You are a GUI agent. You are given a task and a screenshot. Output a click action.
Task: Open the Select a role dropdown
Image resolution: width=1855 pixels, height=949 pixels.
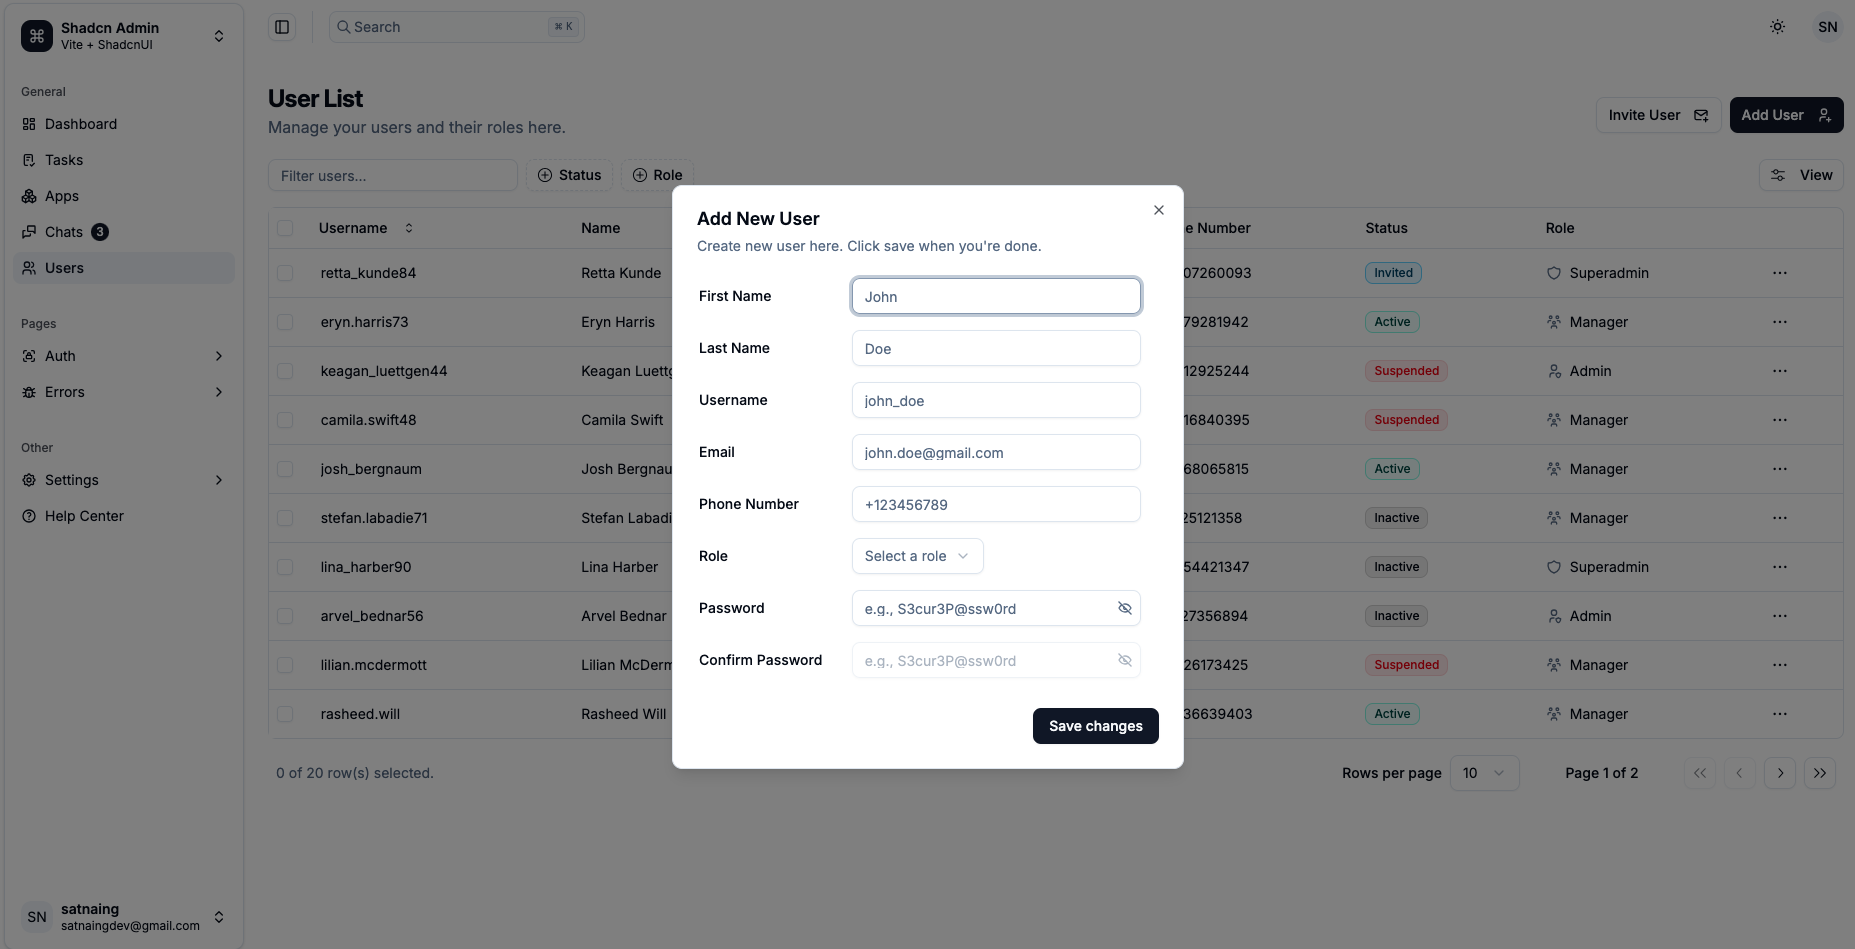pyautogui.click(x=917, y=556)
